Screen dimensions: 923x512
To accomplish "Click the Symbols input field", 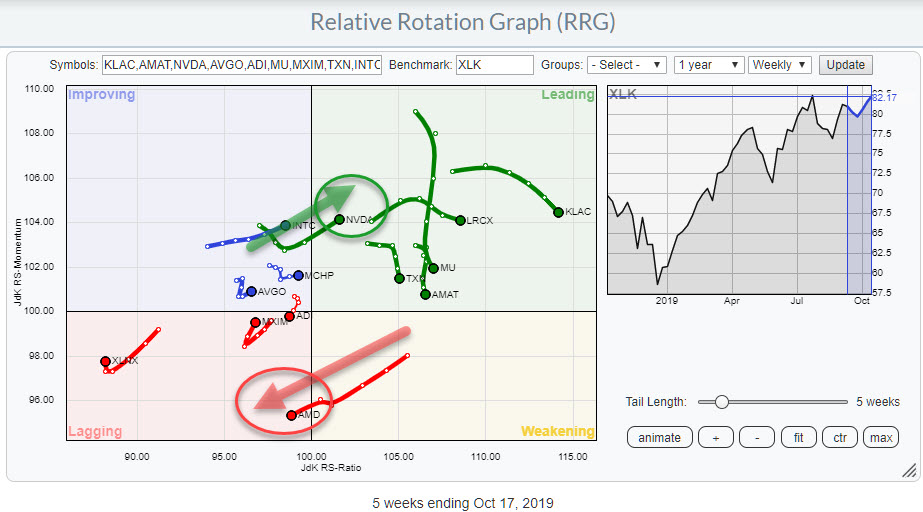I will pyautogui.click(x=242, y=65).
